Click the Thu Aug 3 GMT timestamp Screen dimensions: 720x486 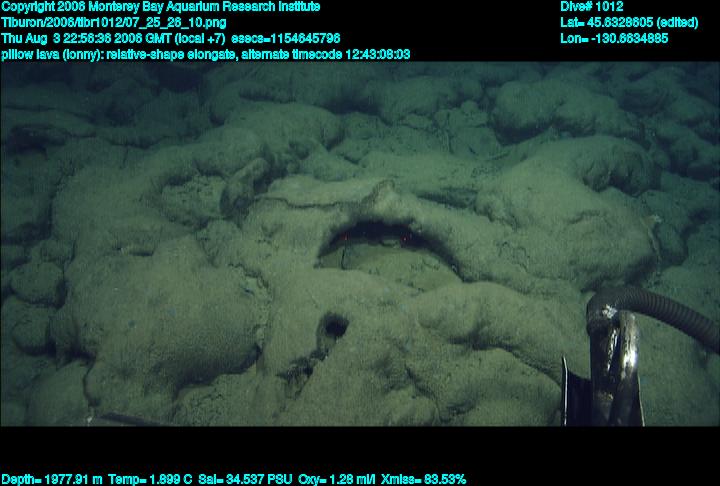click(113, 38)
